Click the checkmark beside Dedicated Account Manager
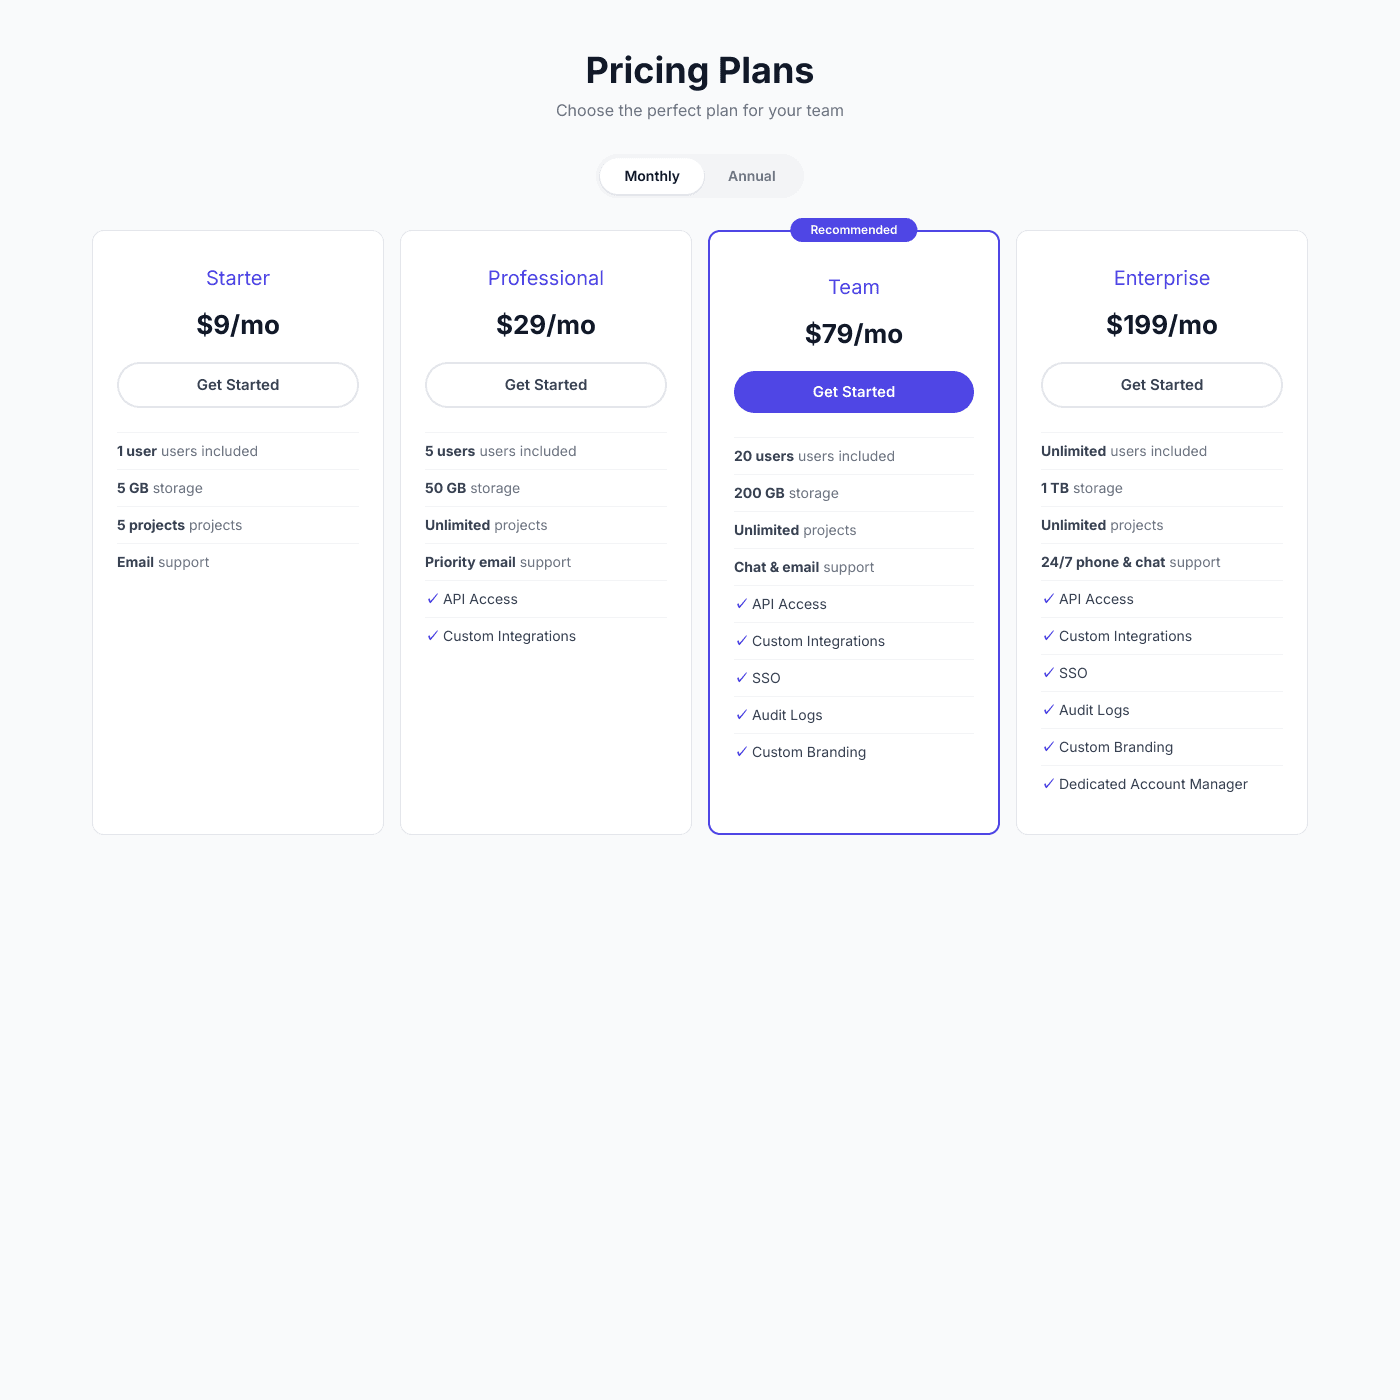1400x1400 pixels. click(1049, 784)
